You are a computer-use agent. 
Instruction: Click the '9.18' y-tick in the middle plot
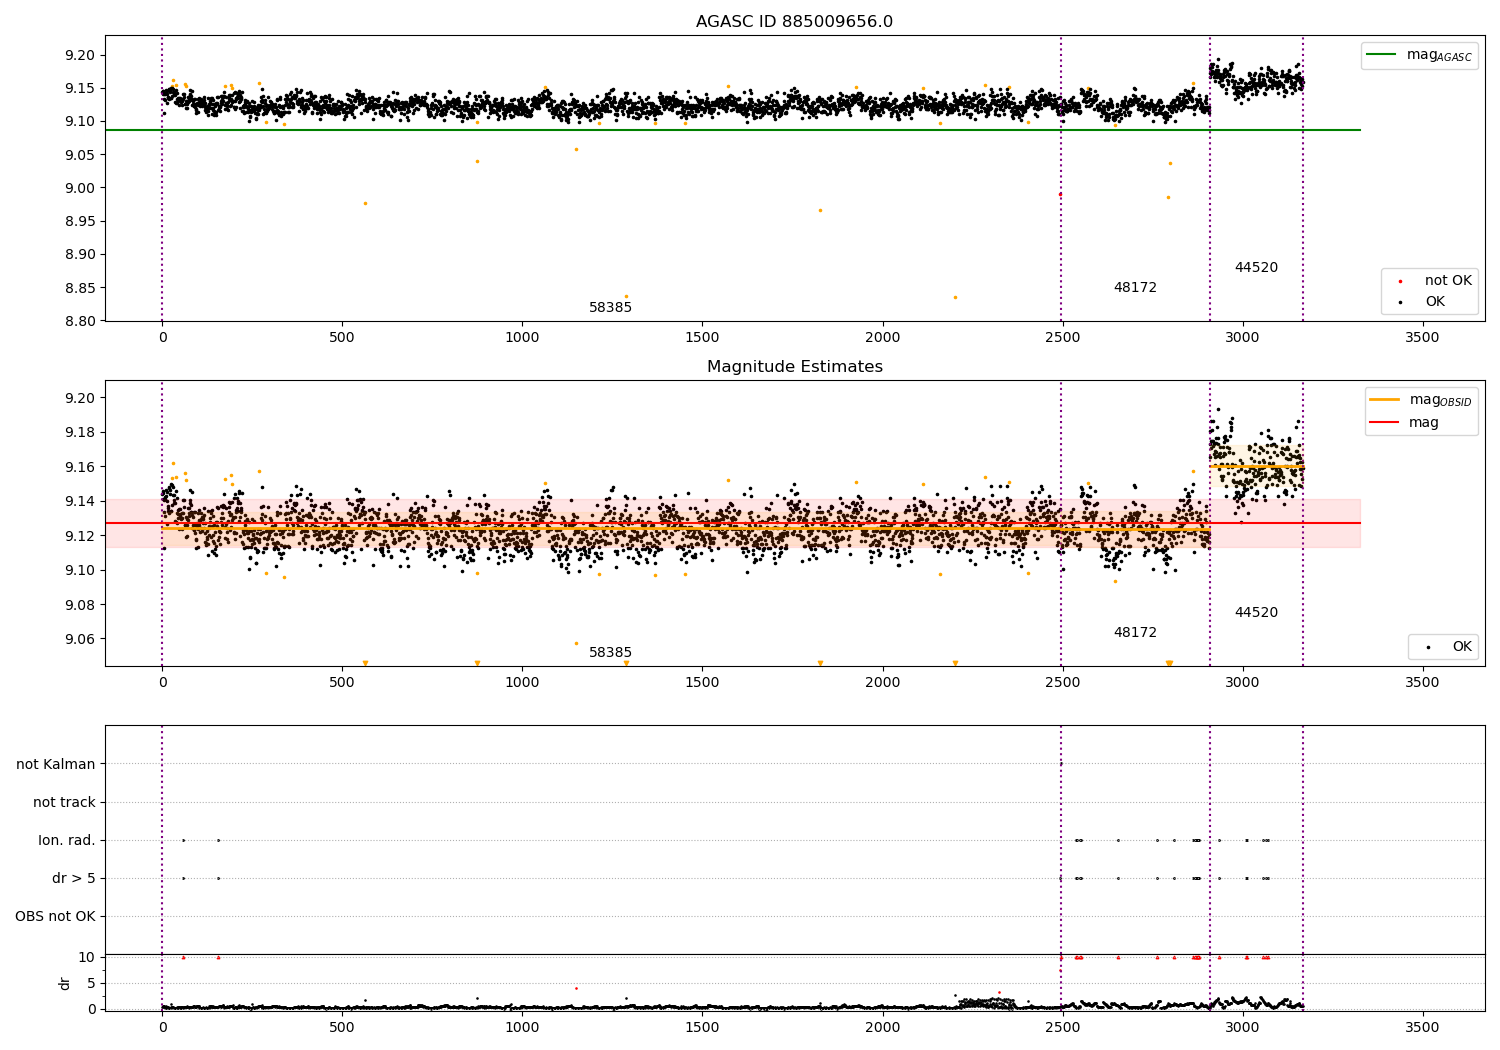[80, 432]
